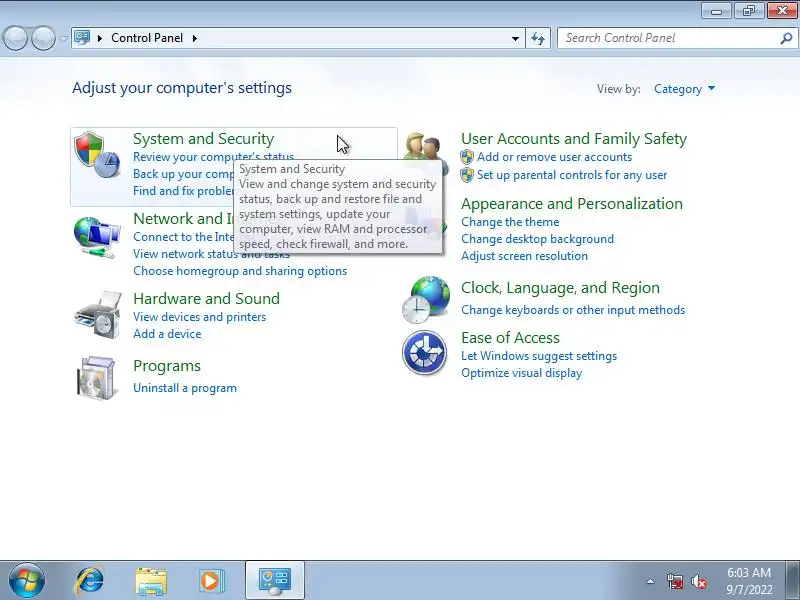Click Change keyboards or other input methods

573,310
